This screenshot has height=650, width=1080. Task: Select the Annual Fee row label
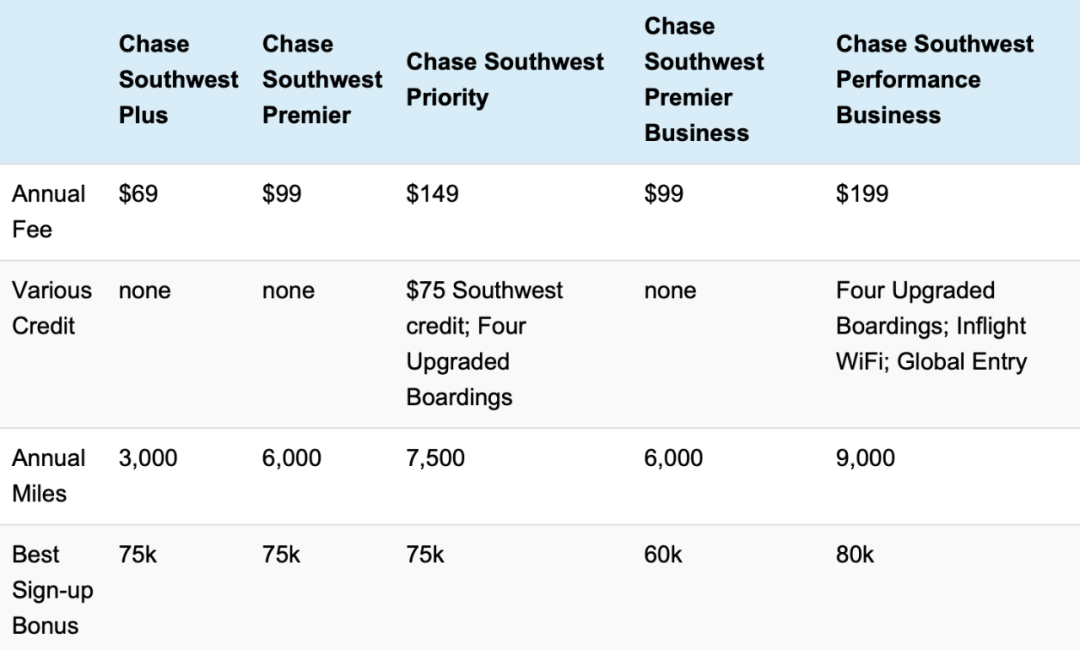[49, 211]
